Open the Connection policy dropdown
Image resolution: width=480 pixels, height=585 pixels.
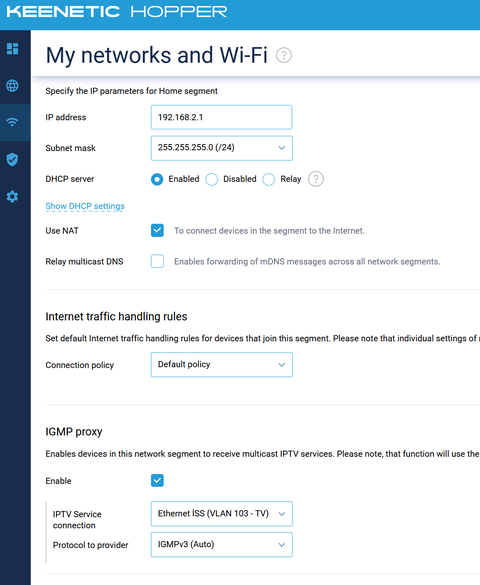point(222,365)
